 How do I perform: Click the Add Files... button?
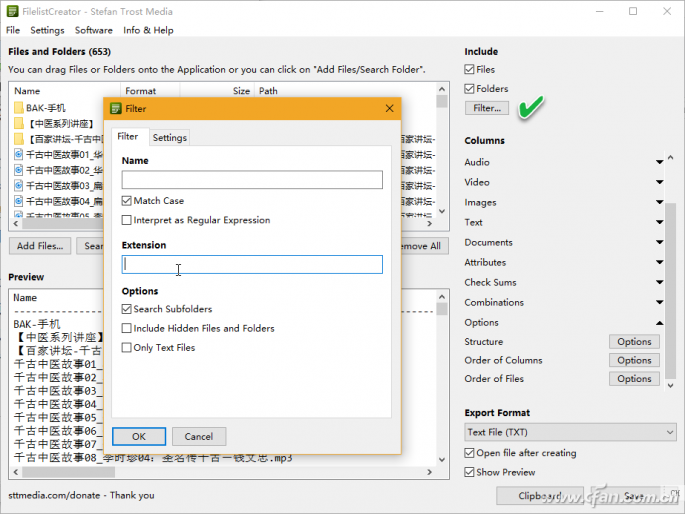[40, 246]
